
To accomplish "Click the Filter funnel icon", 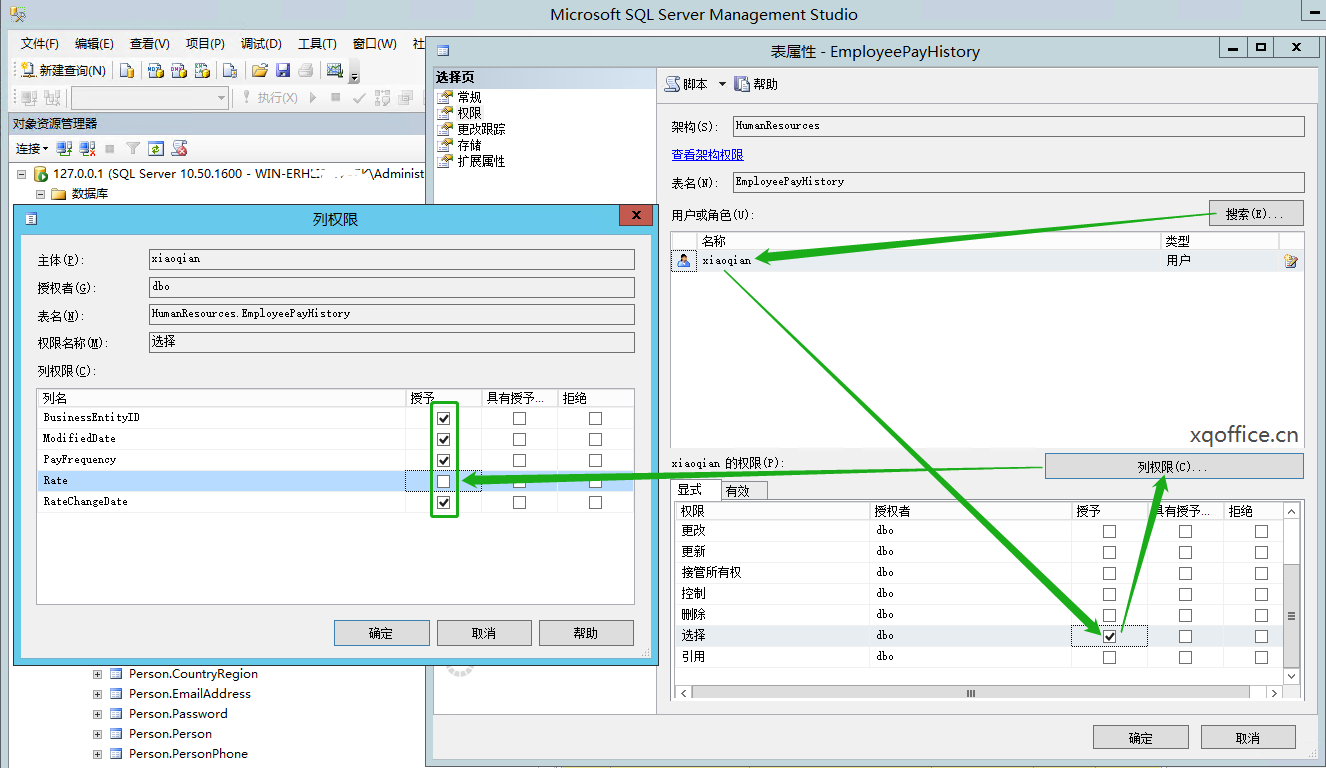I will point(132,148).
